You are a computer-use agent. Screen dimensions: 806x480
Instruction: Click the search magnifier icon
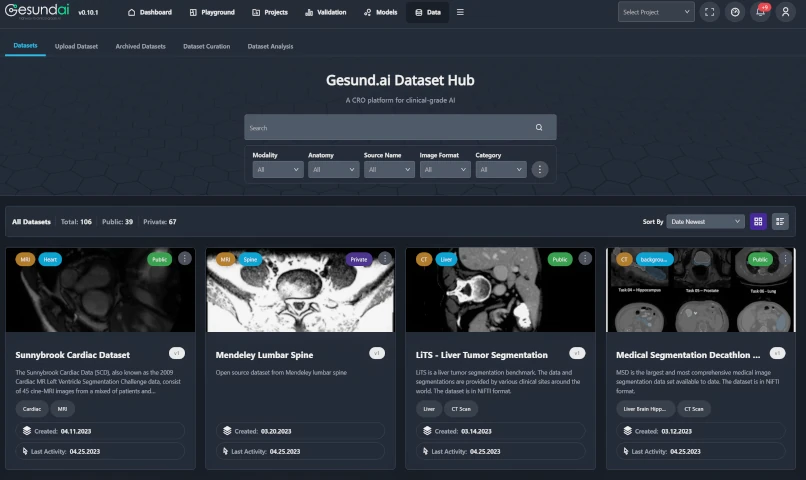(539, 127)
